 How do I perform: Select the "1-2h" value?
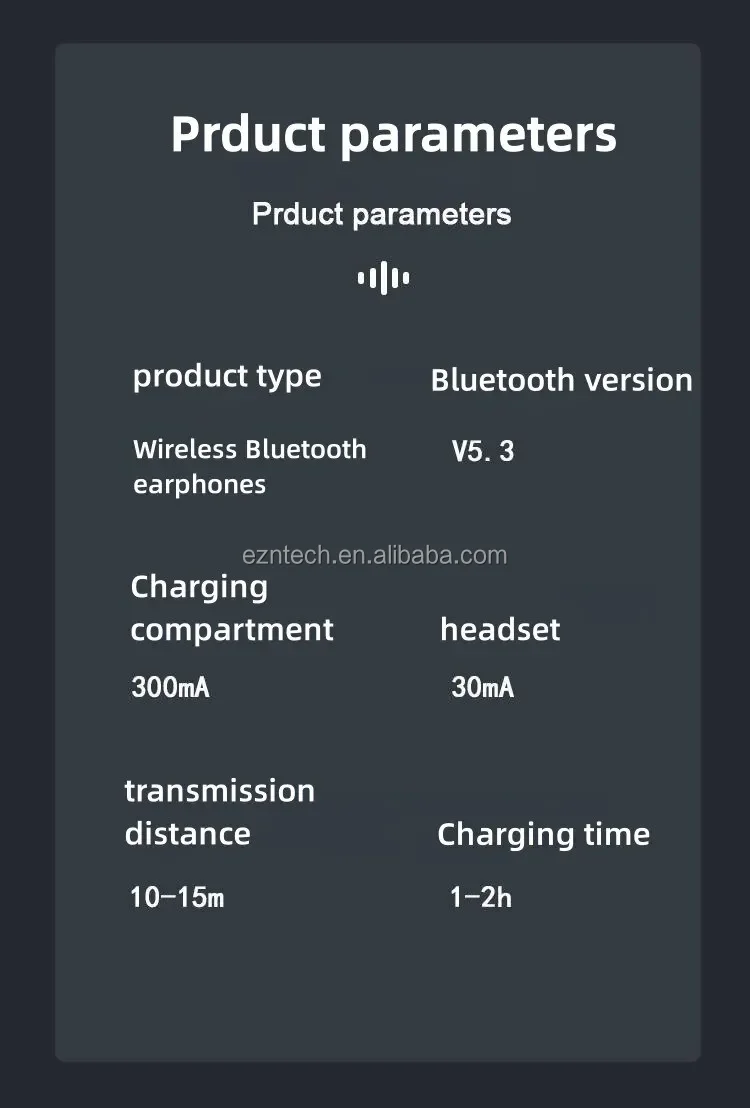[480, 897]
